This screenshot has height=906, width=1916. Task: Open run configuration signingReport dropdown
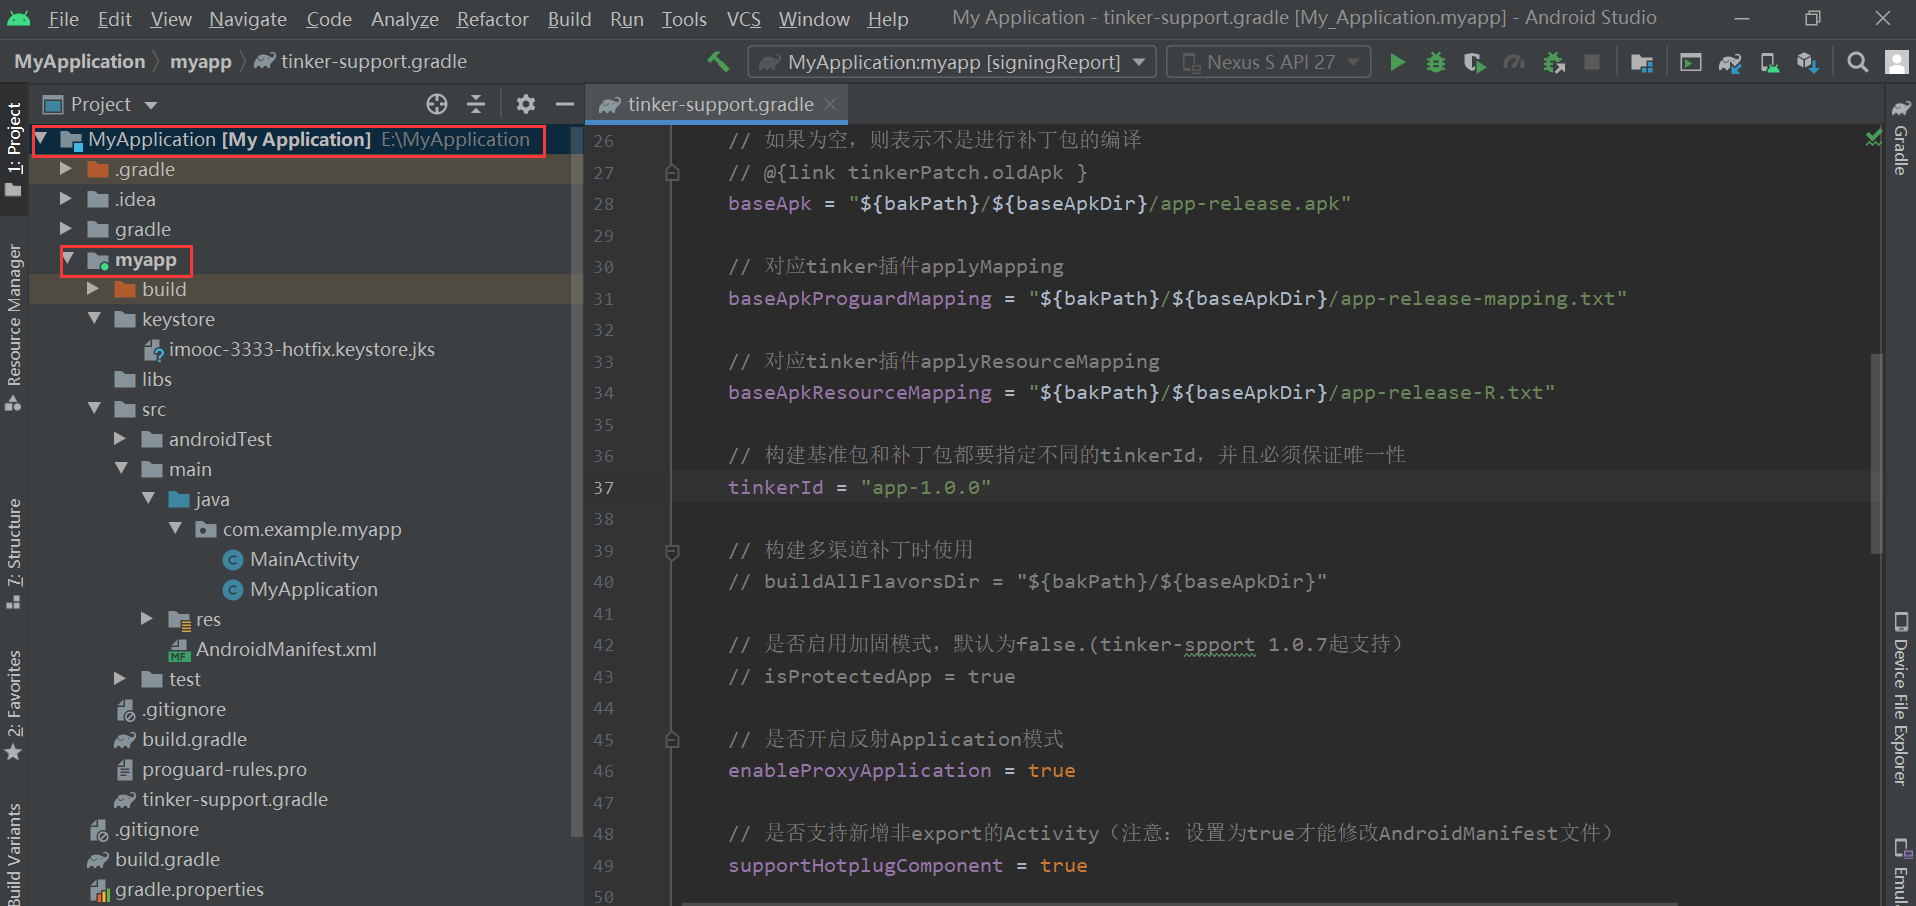(x=952, y=62)
